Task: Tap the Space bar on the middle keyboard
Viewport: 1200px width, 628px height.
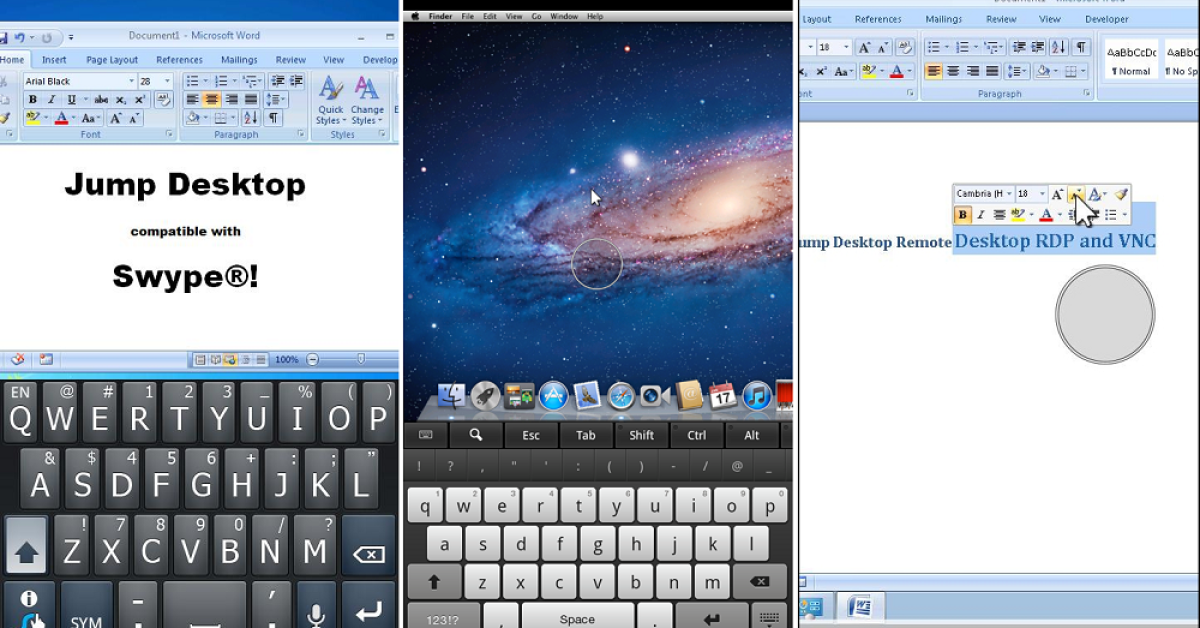Action: (x=577, y=618)
